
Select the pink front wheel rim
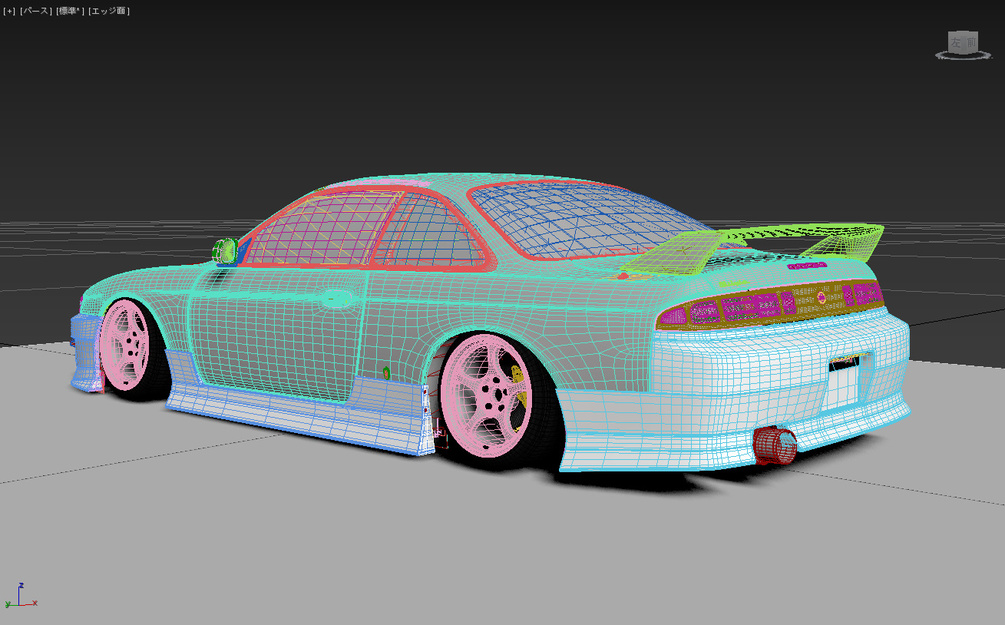coord(125,344)
